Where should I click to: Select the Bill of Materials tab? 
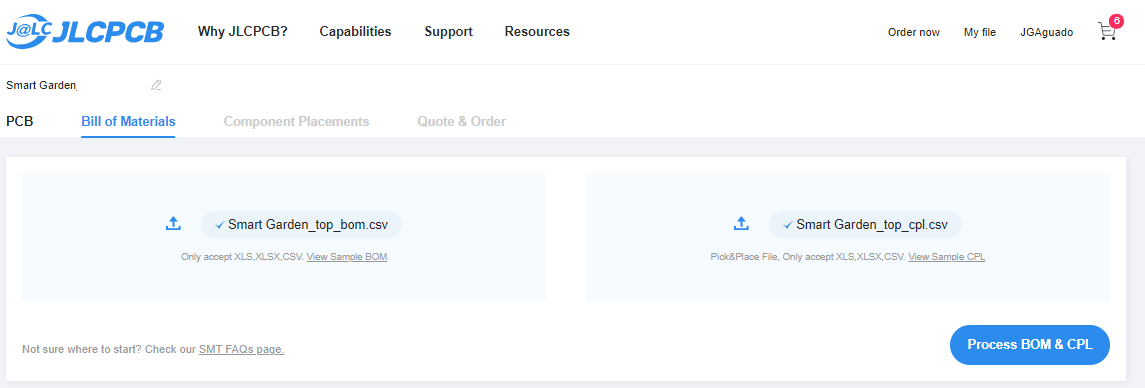[x=129, y=121]
